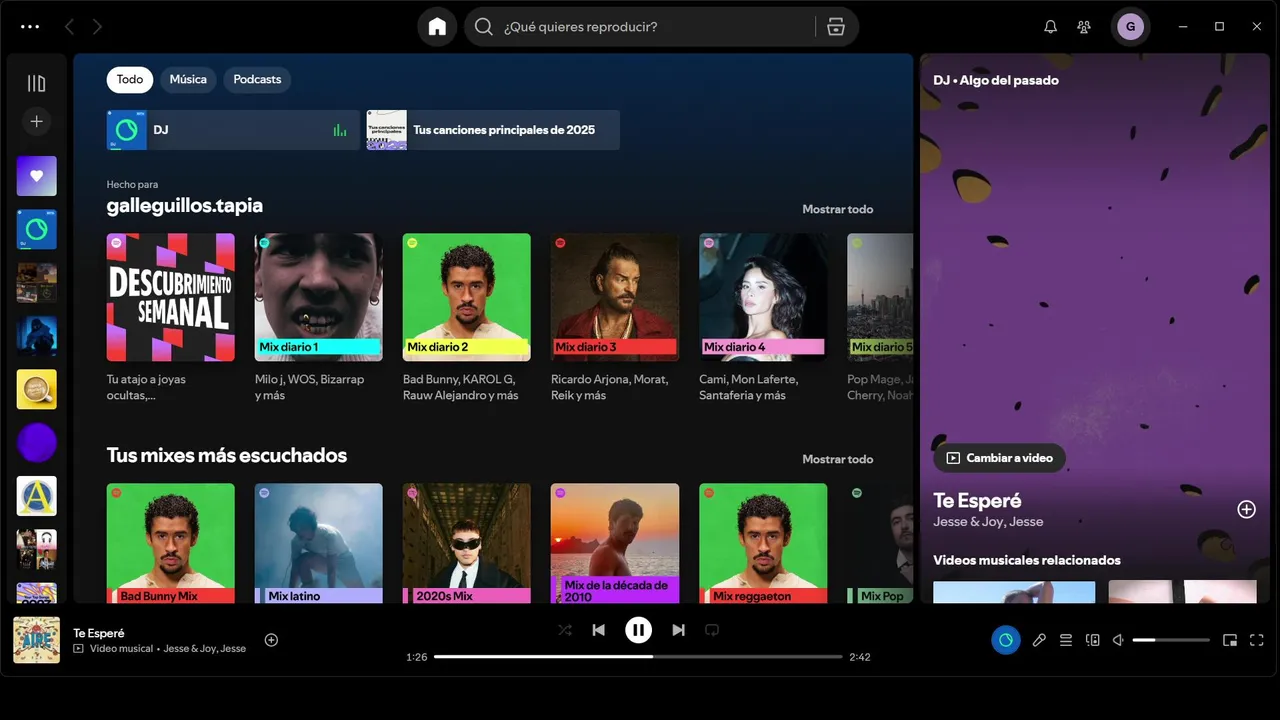The height and width of the screenshot is (720, 1280).
Task: Open Mix de la década de 2010
Action: click(x=615, y=543)
